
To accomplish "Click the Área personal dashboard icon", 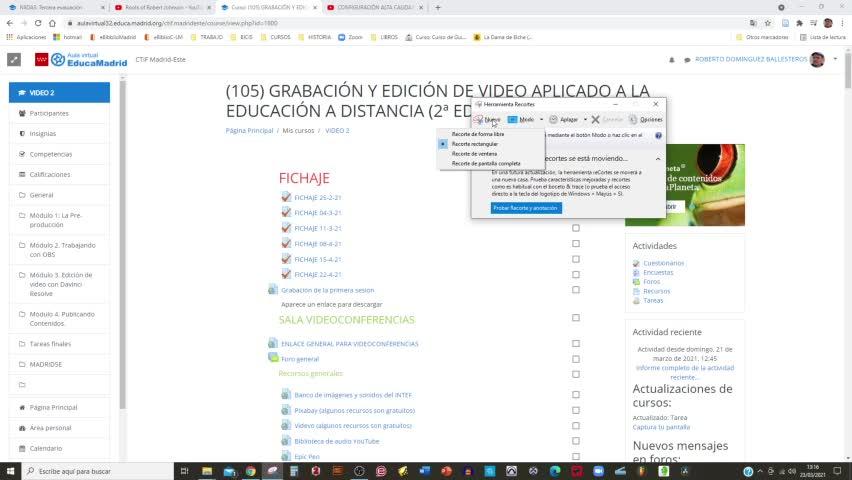I will (x=22, y=428).
